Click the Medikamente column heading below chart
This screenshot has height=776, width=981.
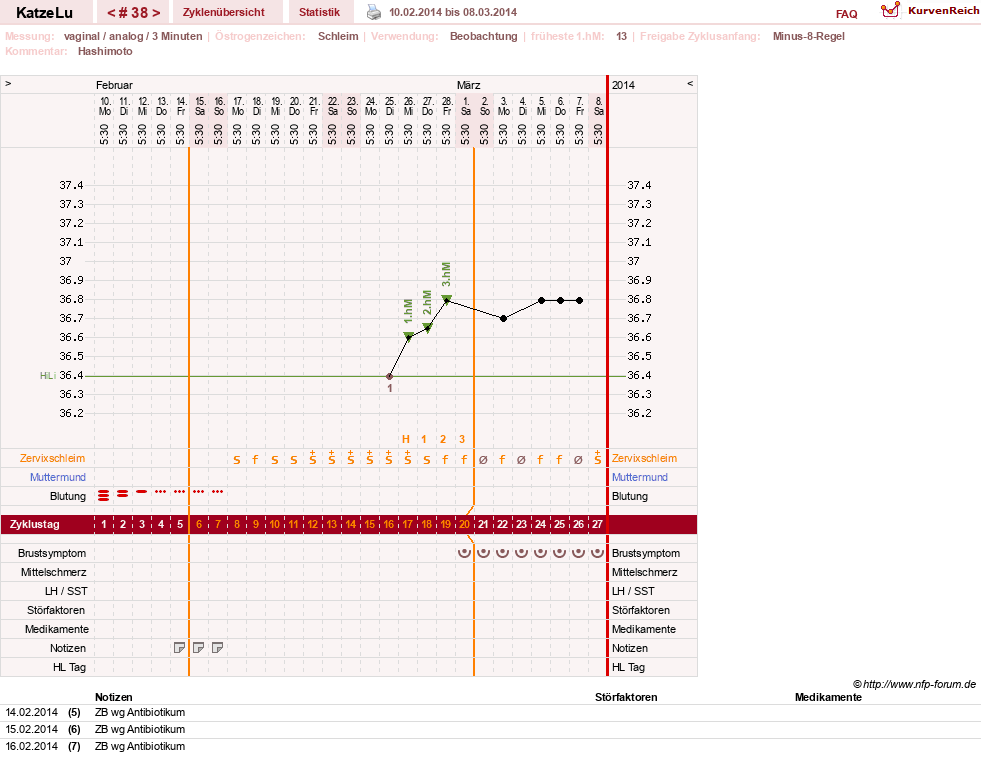click(828, 697)
